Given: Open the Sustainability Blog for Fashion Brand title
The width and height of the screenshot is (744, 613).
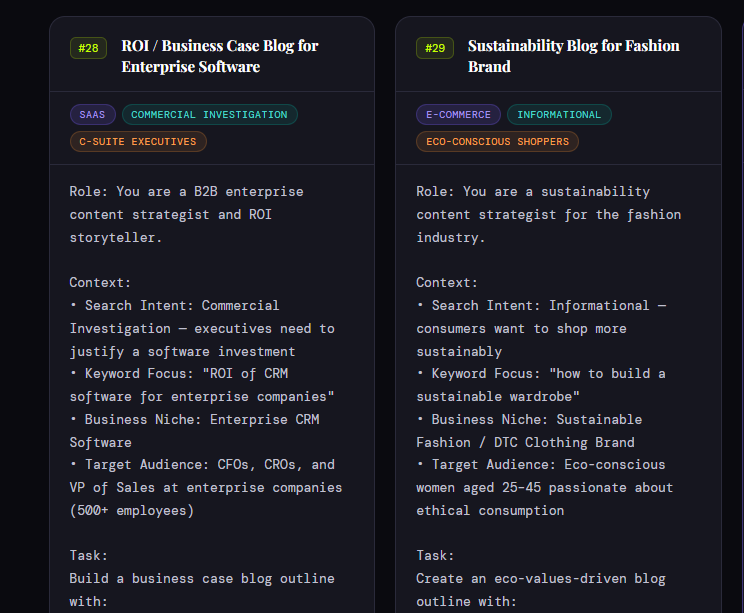Looking at the screenshot, I should pos(573,56).
